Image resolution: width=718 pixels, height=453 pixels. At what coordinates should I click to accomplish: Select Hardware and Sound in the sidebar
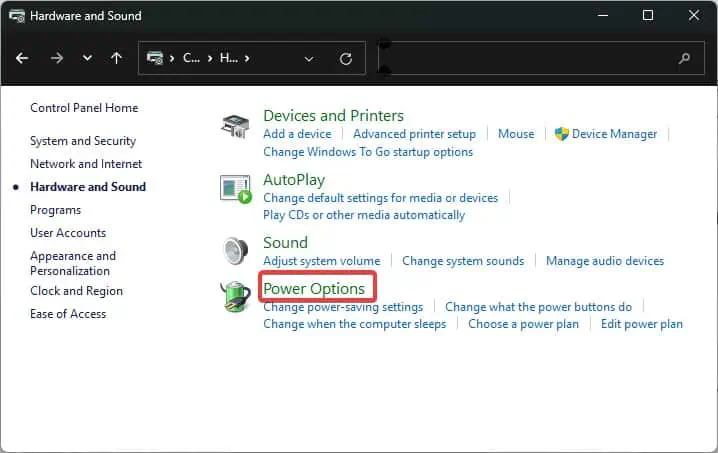pos(88,187)
